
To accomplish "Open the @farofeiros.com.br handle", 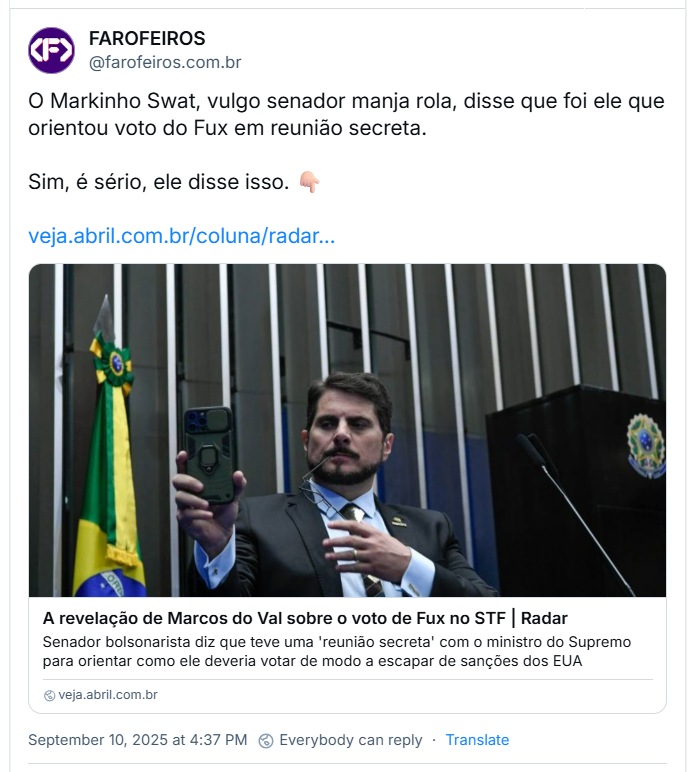I will [165, 63].
